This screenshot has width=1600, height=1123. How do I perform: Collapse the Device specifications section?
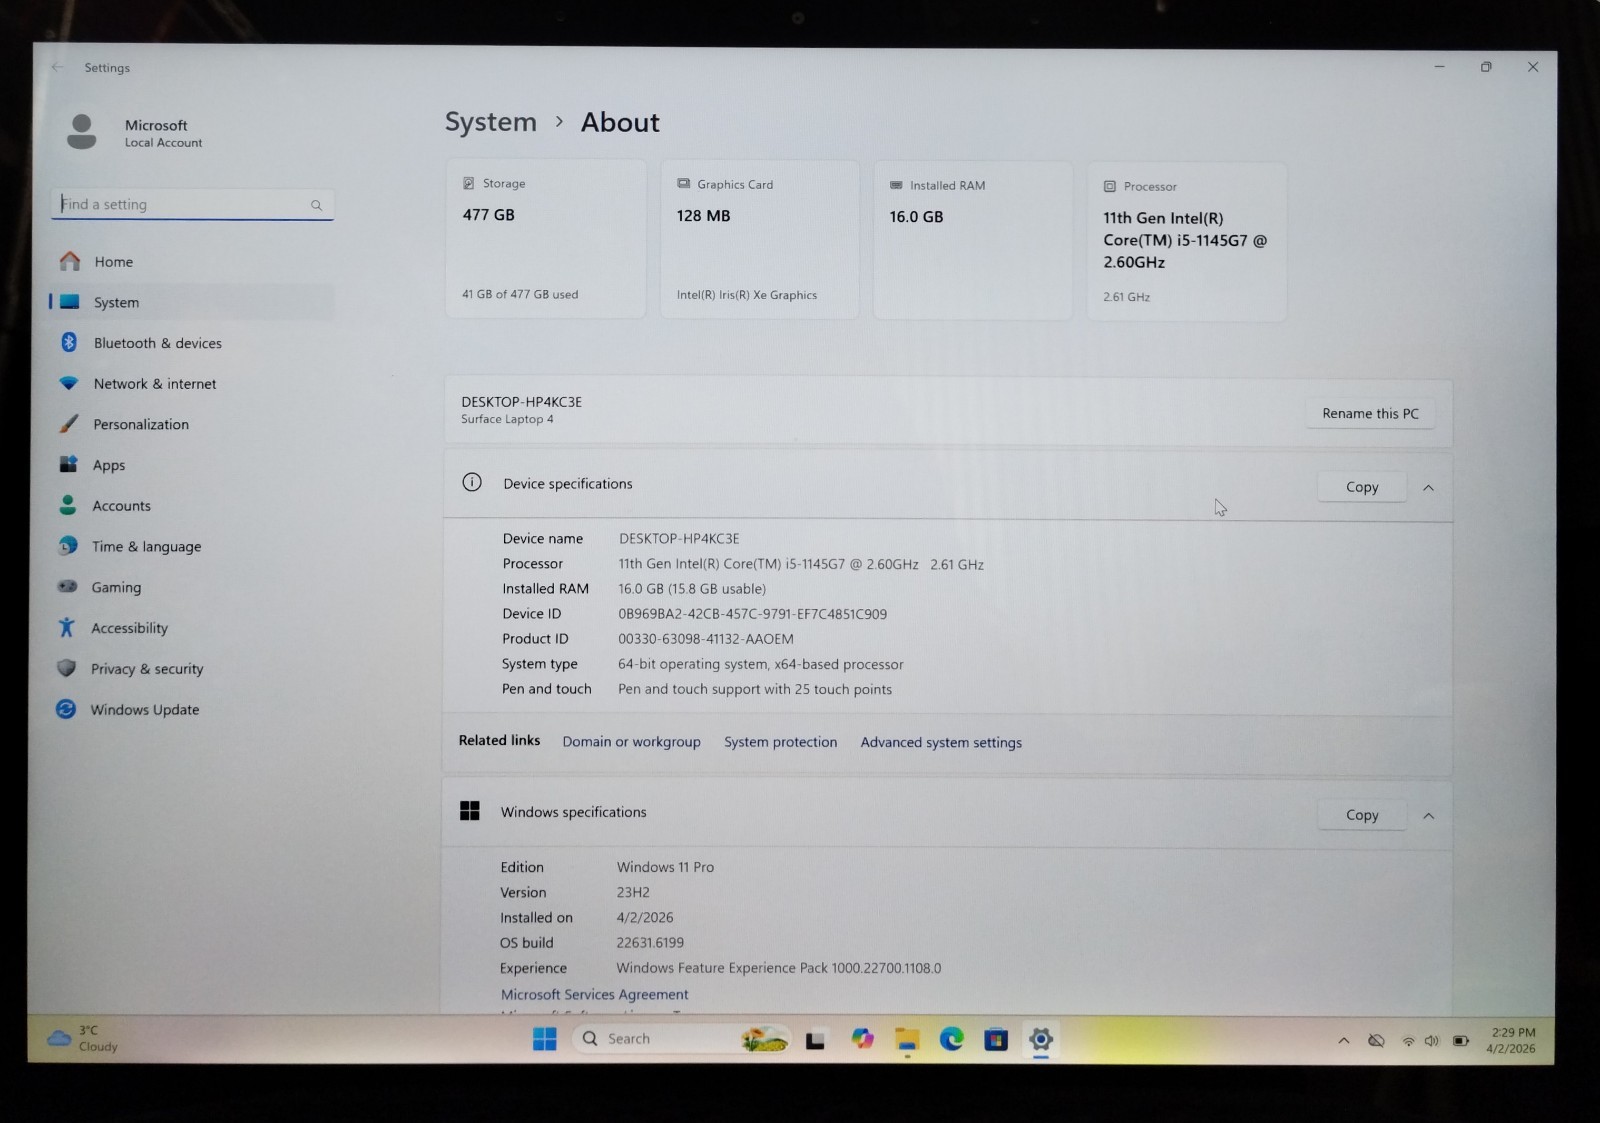tap(1428, 488)
